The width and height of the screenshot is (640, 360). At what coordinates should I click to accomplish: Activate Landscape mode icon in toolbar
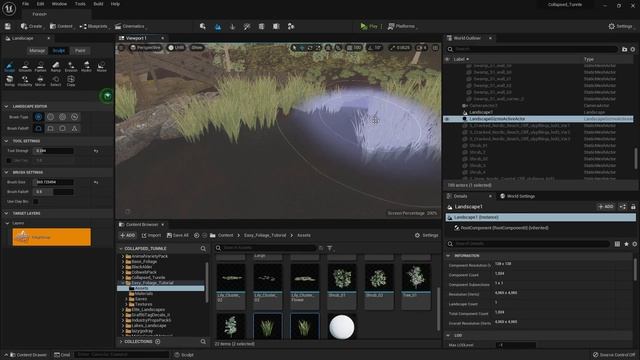tap(218, 27)
